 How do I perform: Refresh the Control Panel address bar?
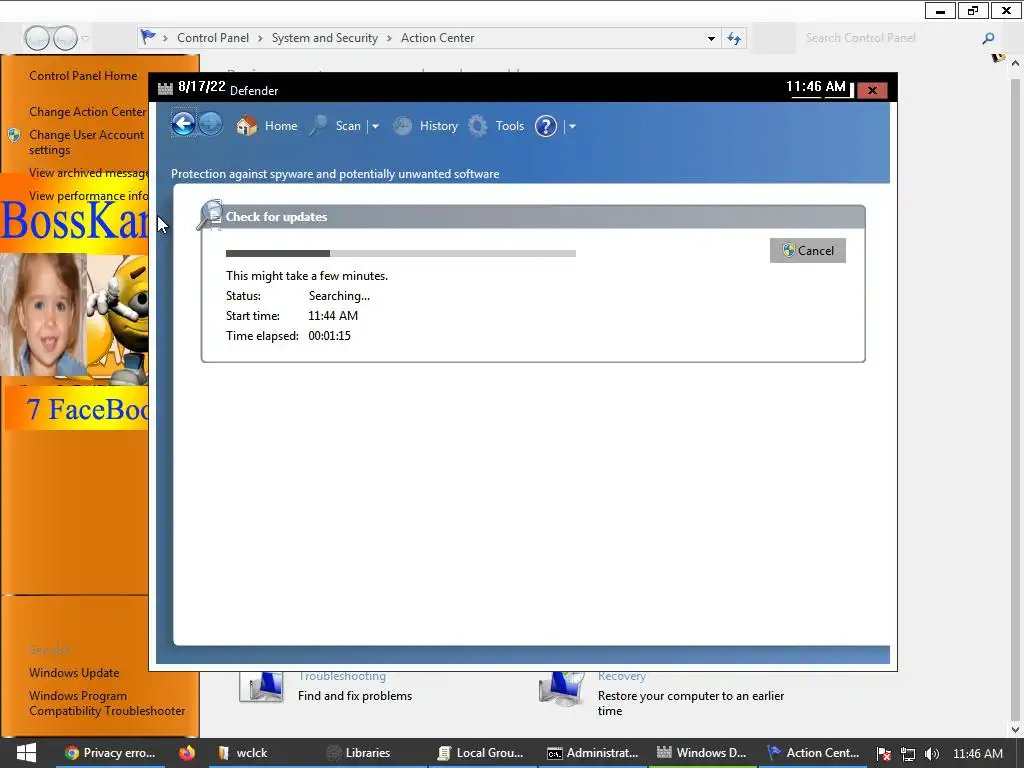click(734, 39)
